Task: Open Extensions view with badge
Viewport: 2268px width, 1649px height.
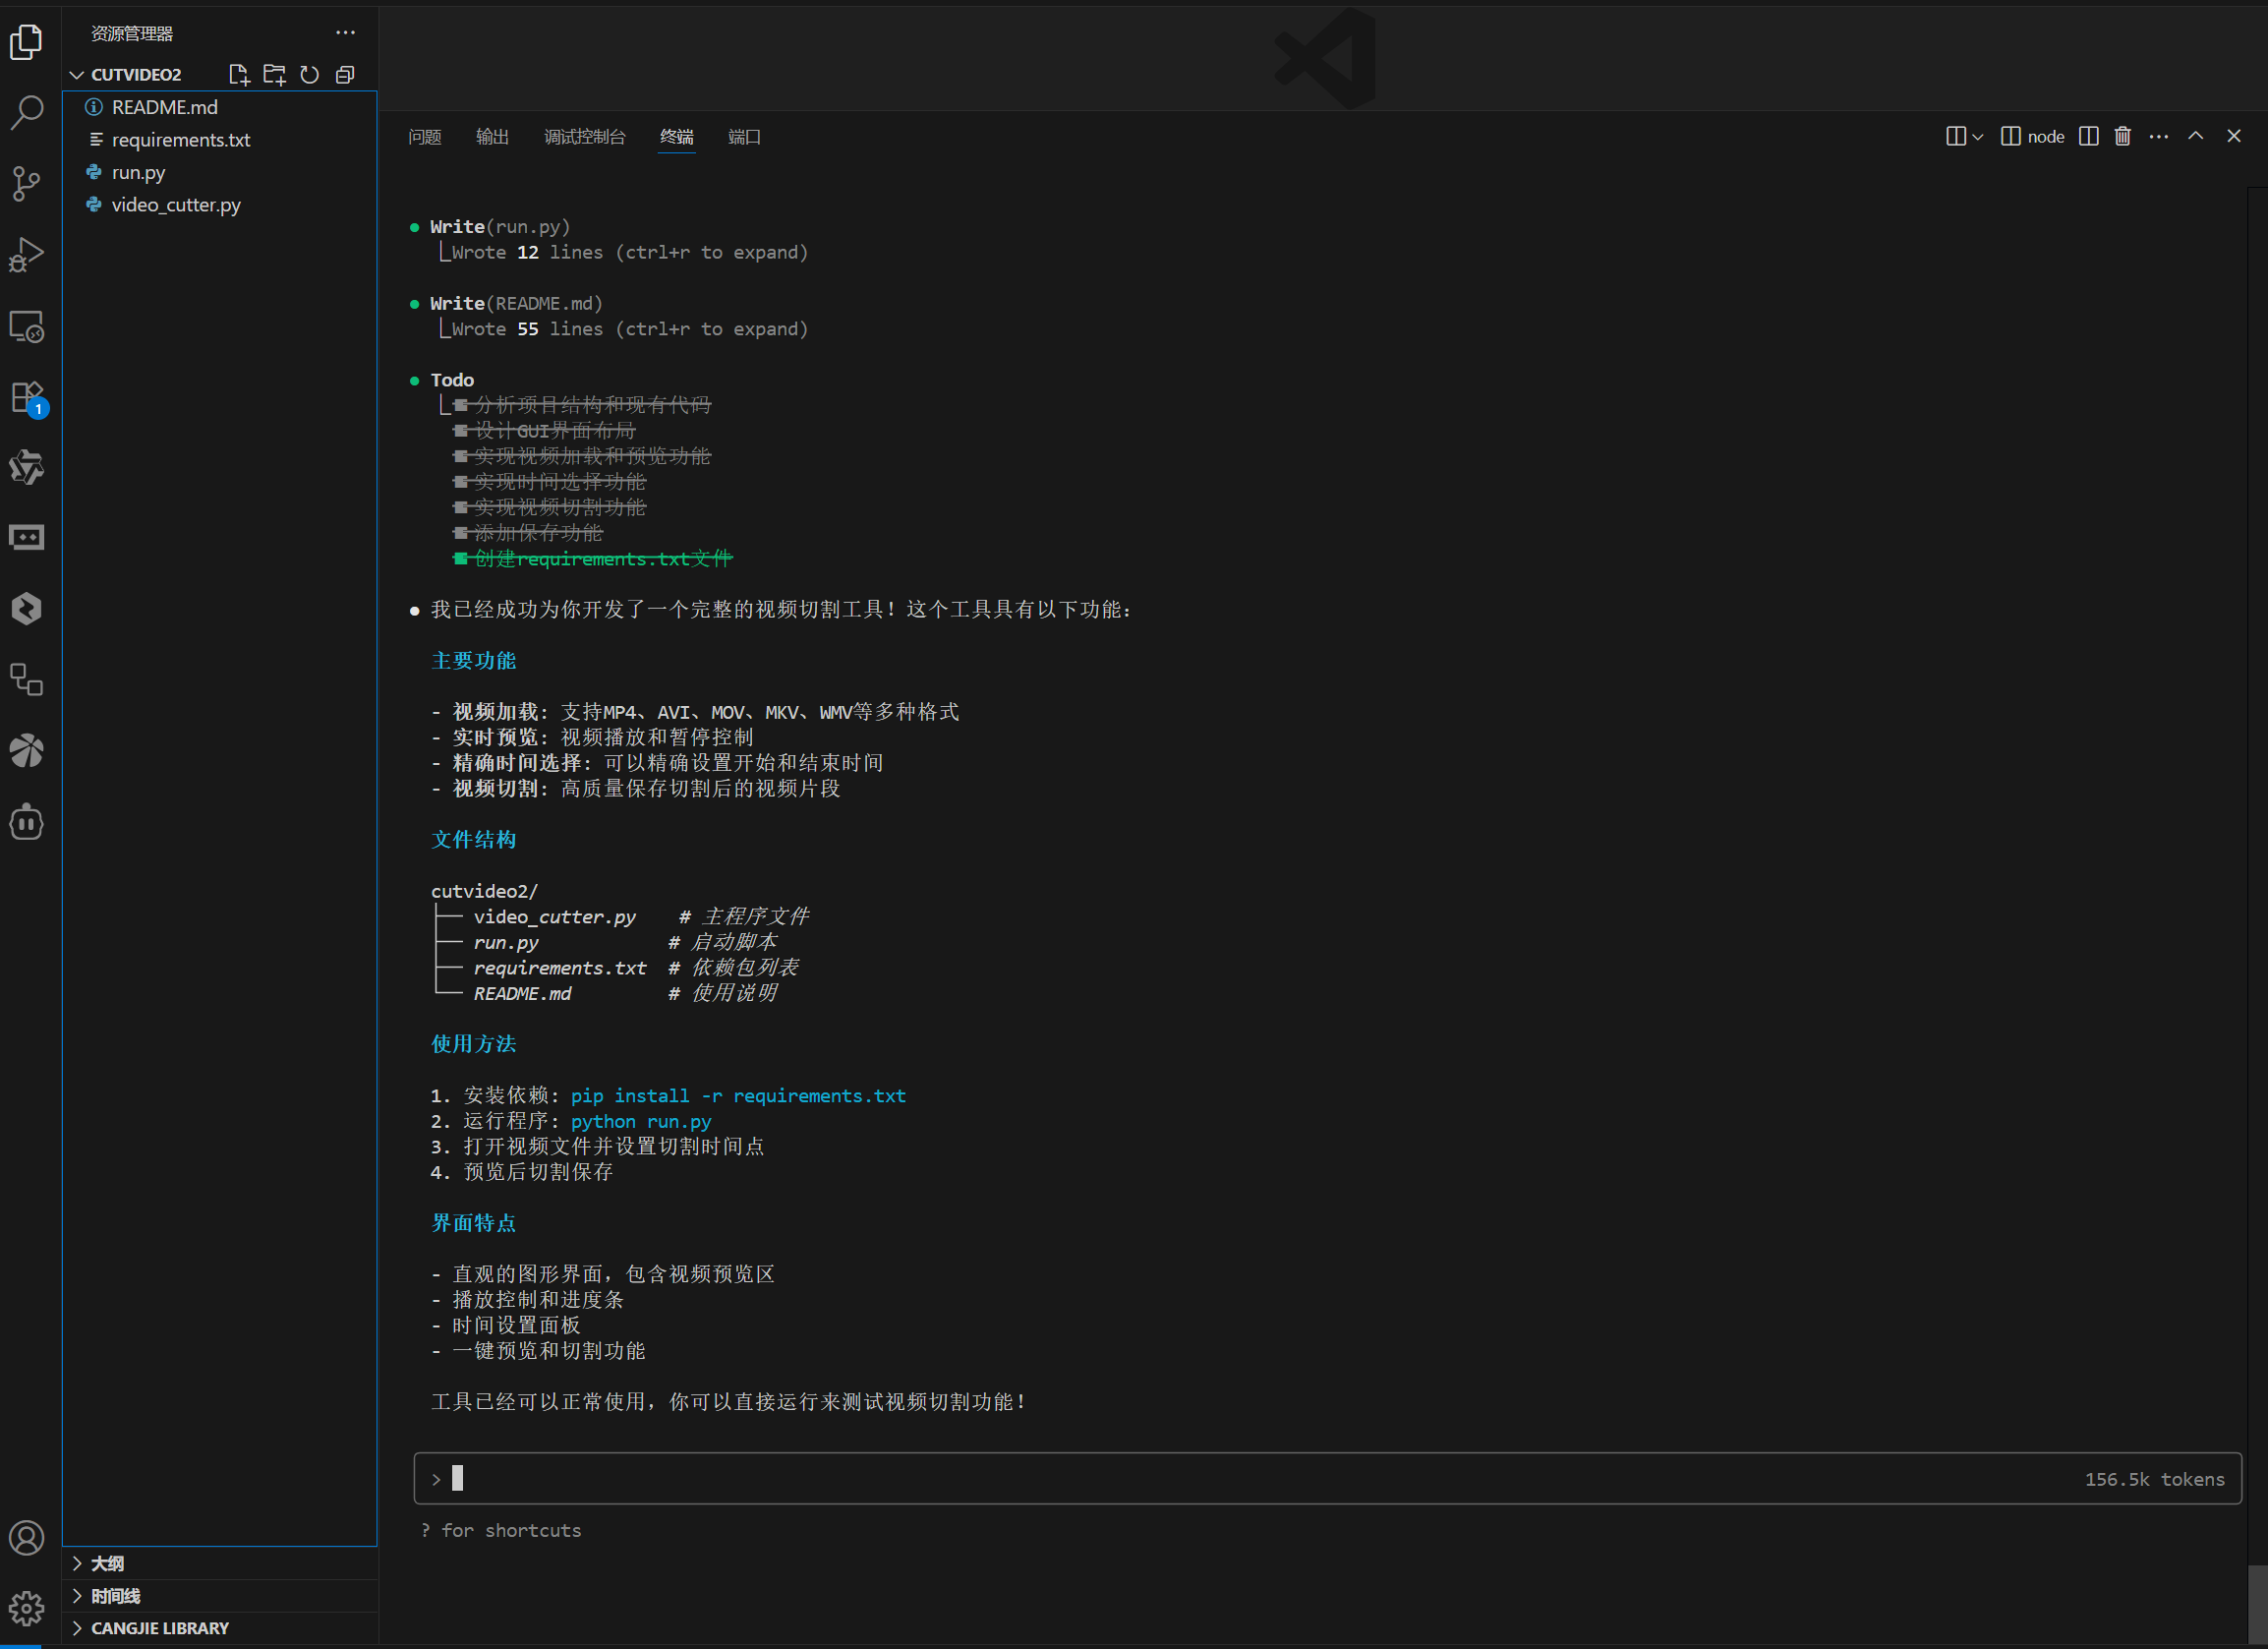Action: [x=27, y=397]
